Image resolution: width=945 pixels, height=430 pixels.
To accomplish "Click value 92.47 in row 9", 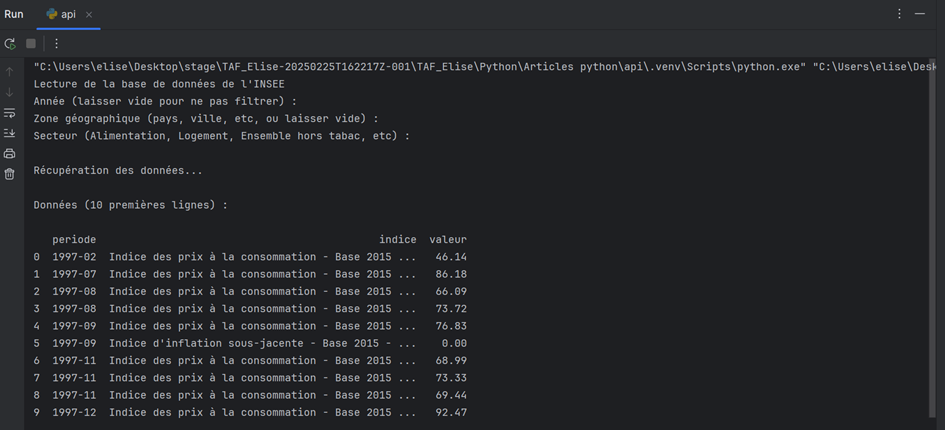I will click(x=451, y=413).
